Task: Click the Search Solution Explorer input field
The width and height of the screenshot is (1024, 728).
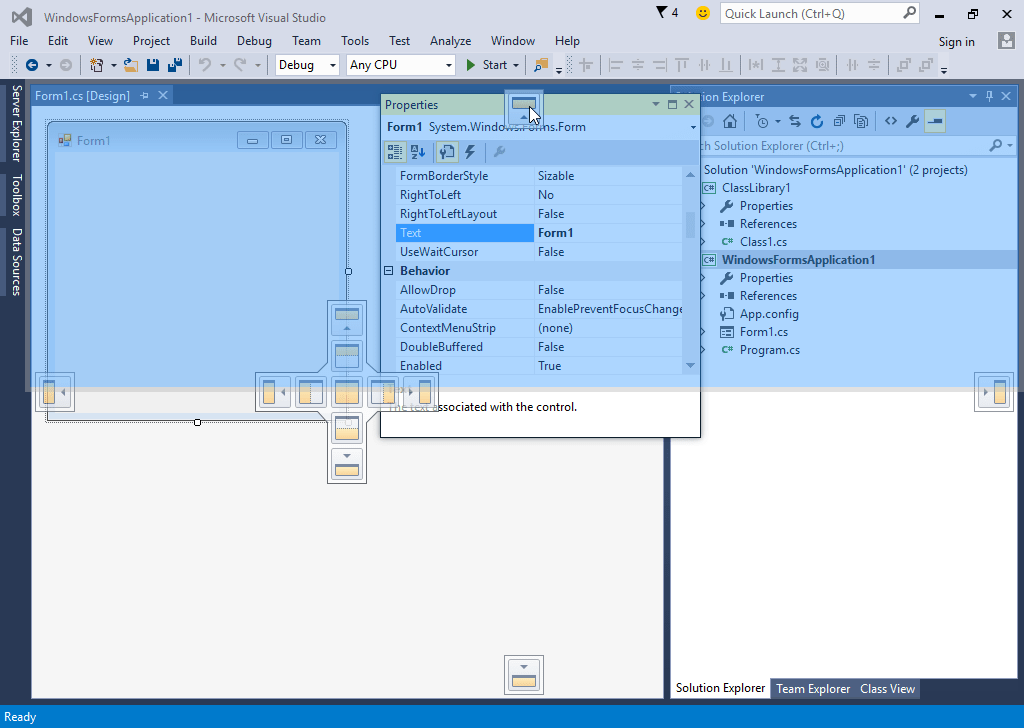Action: [x=842, y=146]
